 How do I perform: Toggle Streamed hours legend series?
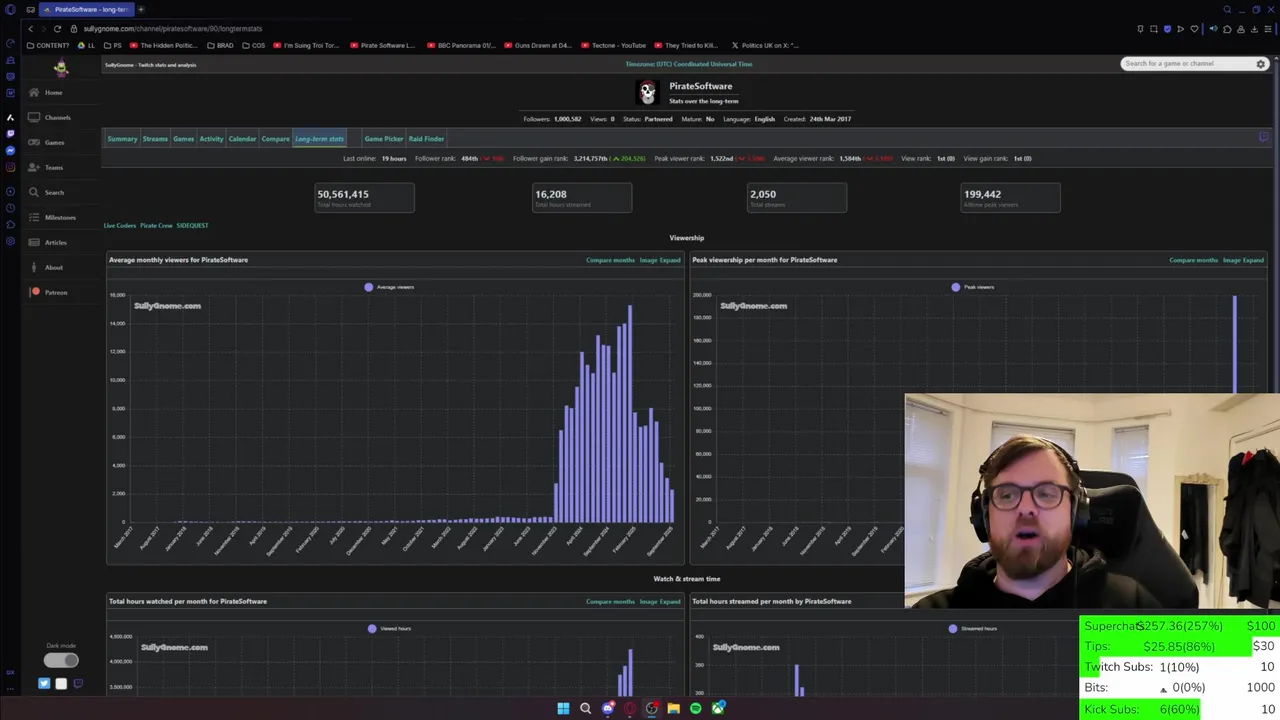[973, 628]
